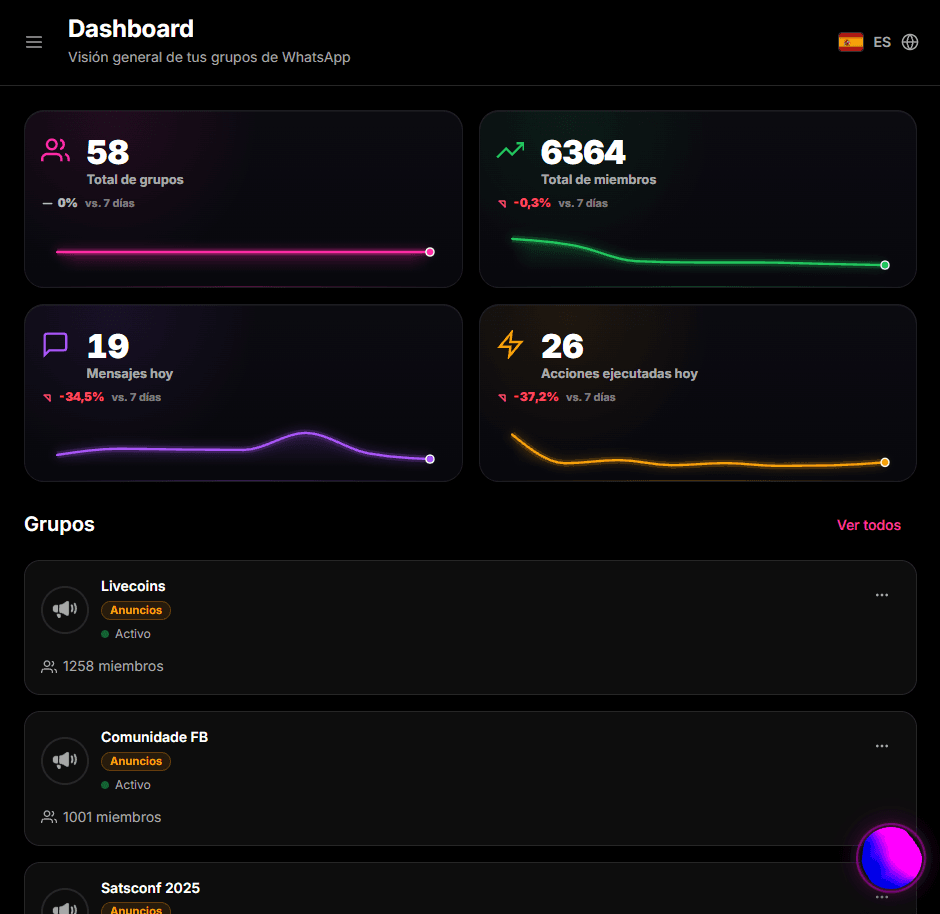Click the purple sparkline end point
The height and width of the screenshot is (914, 940).
[430, 459]
